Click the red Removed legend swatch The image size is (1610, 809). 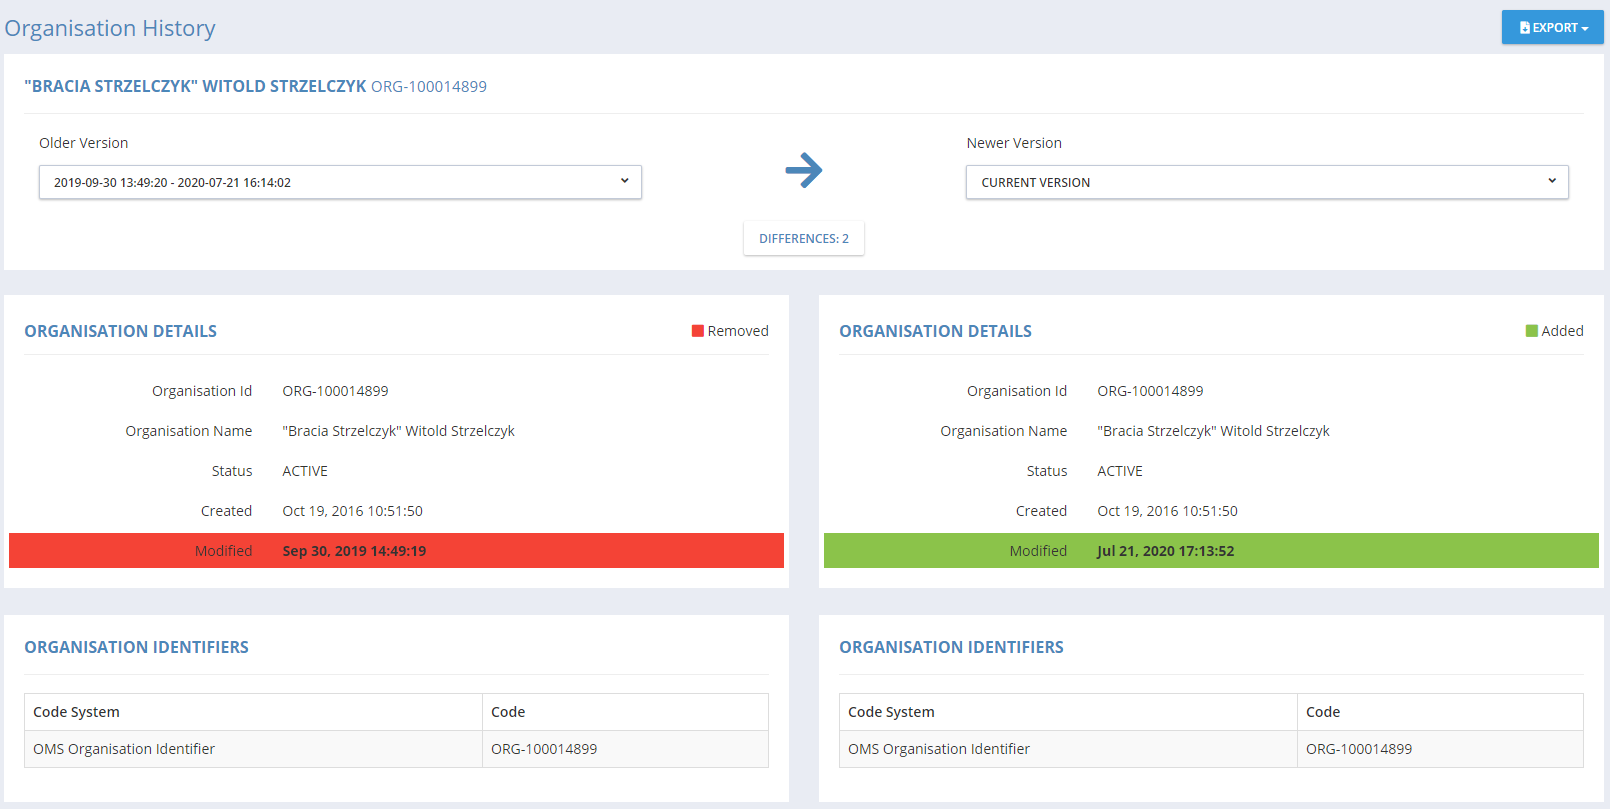click(x=697, y=331)
